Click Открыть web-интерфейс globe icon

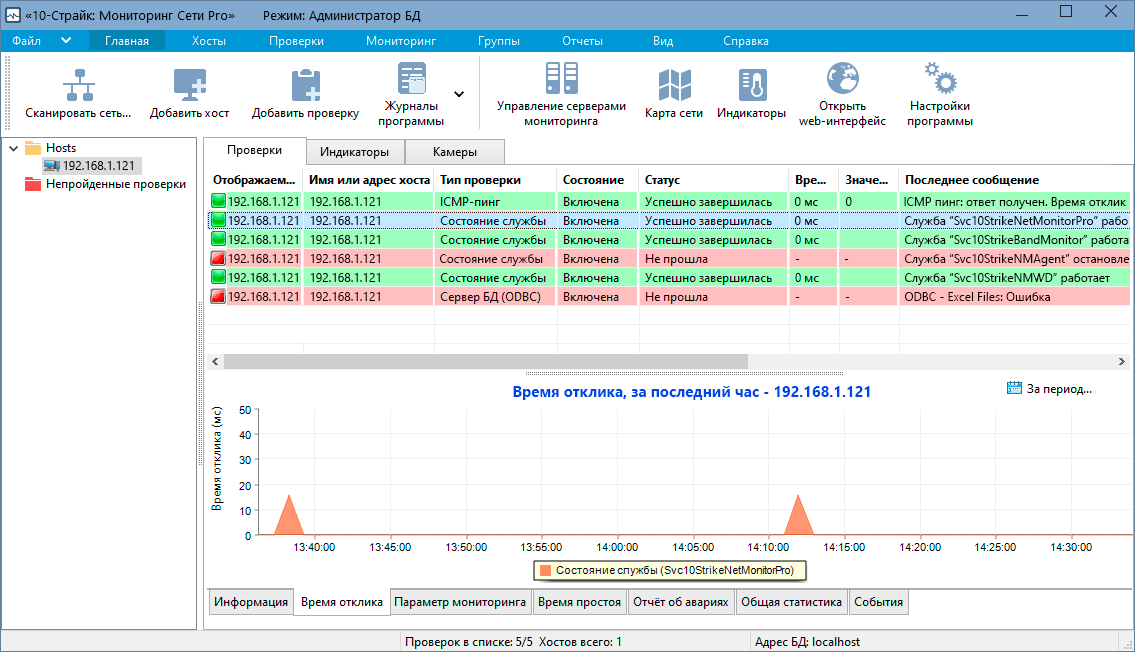click(843, 78)
